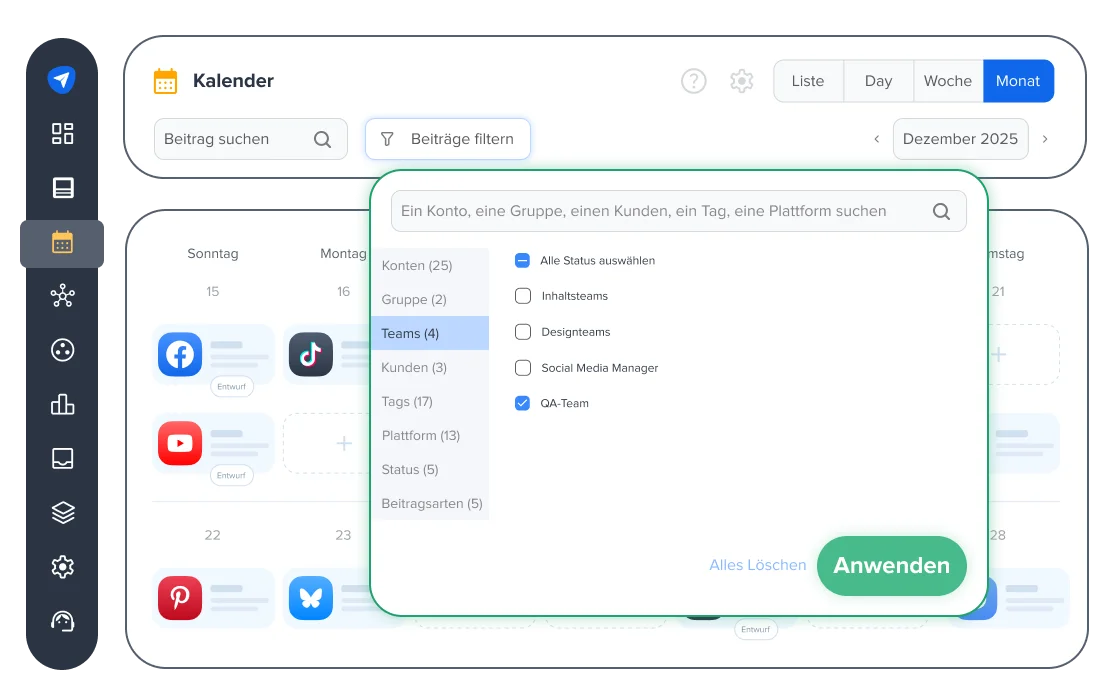Screen dimensions: 1108x696
Task: Open the Facebook post on day 15
Action: click(181, 354)
